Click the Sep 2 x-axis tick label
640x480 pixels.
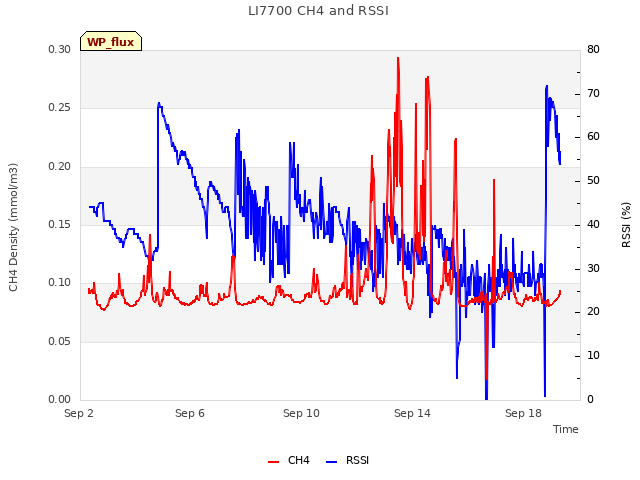click(x=79, y=413)
